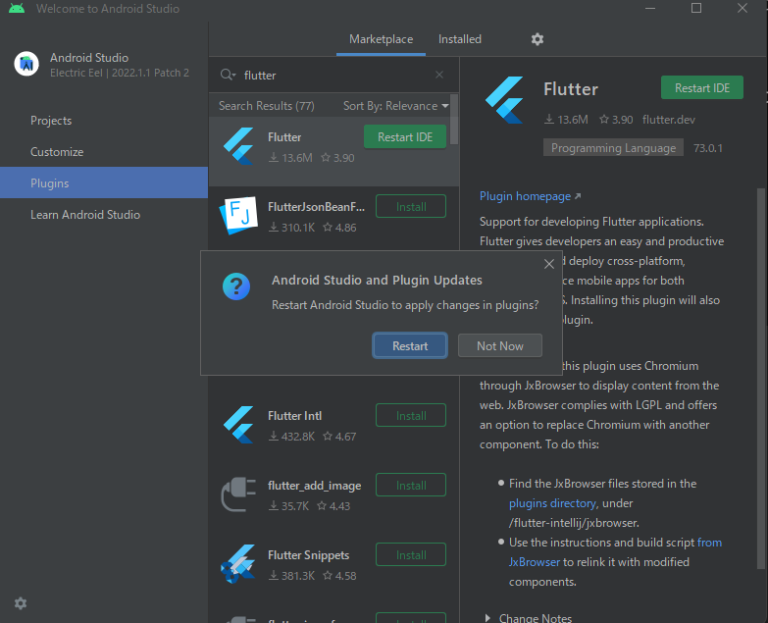This screenshot has height=623, width=768.
Task: Click the Flutter Intl plugin icon
Action: pos(238,425)
